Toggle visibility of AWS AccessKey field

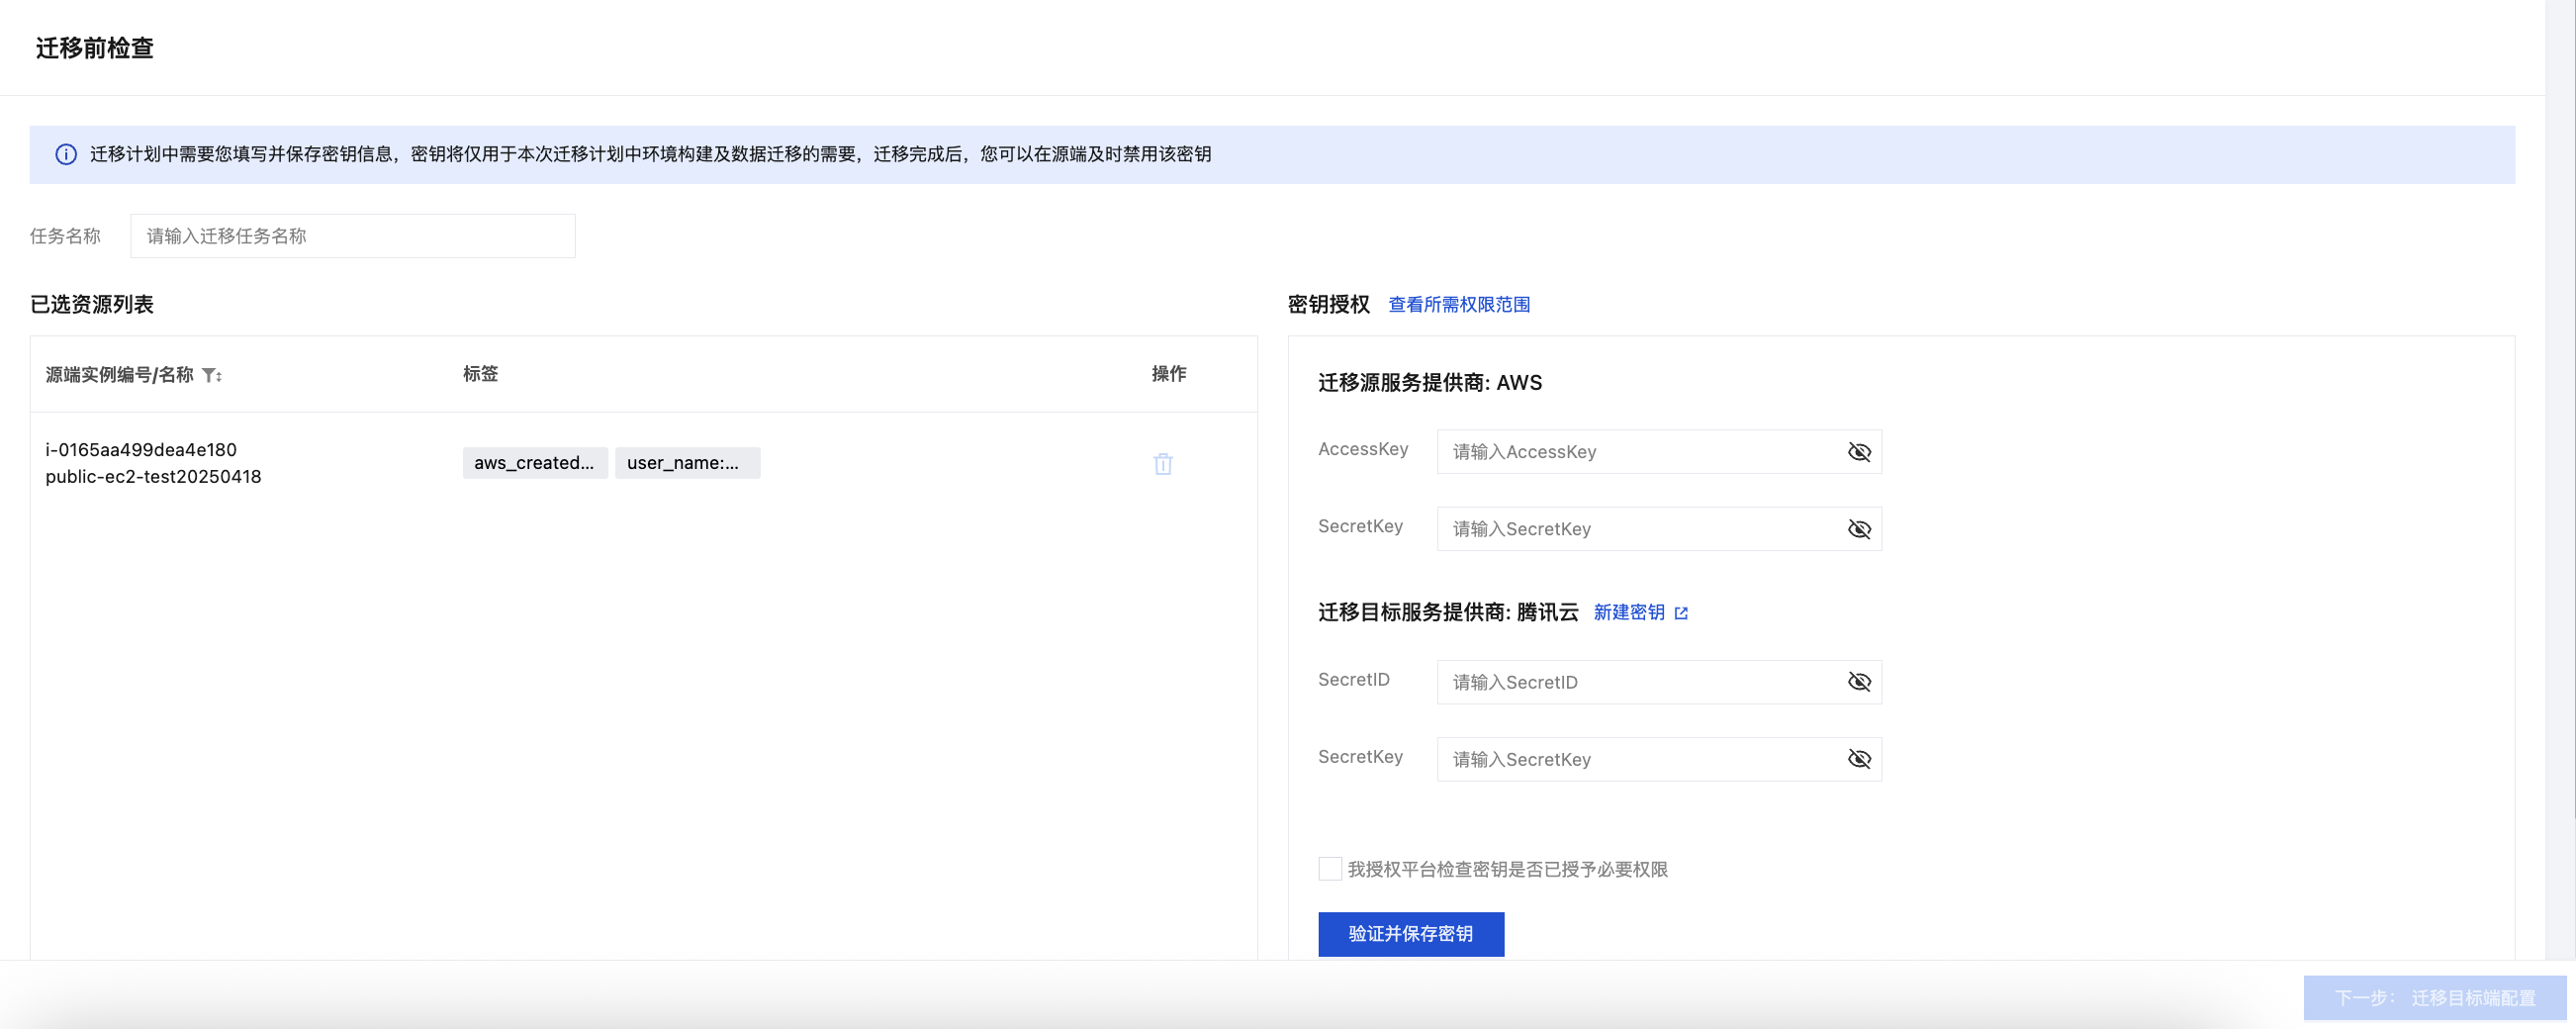(1858, 452)
